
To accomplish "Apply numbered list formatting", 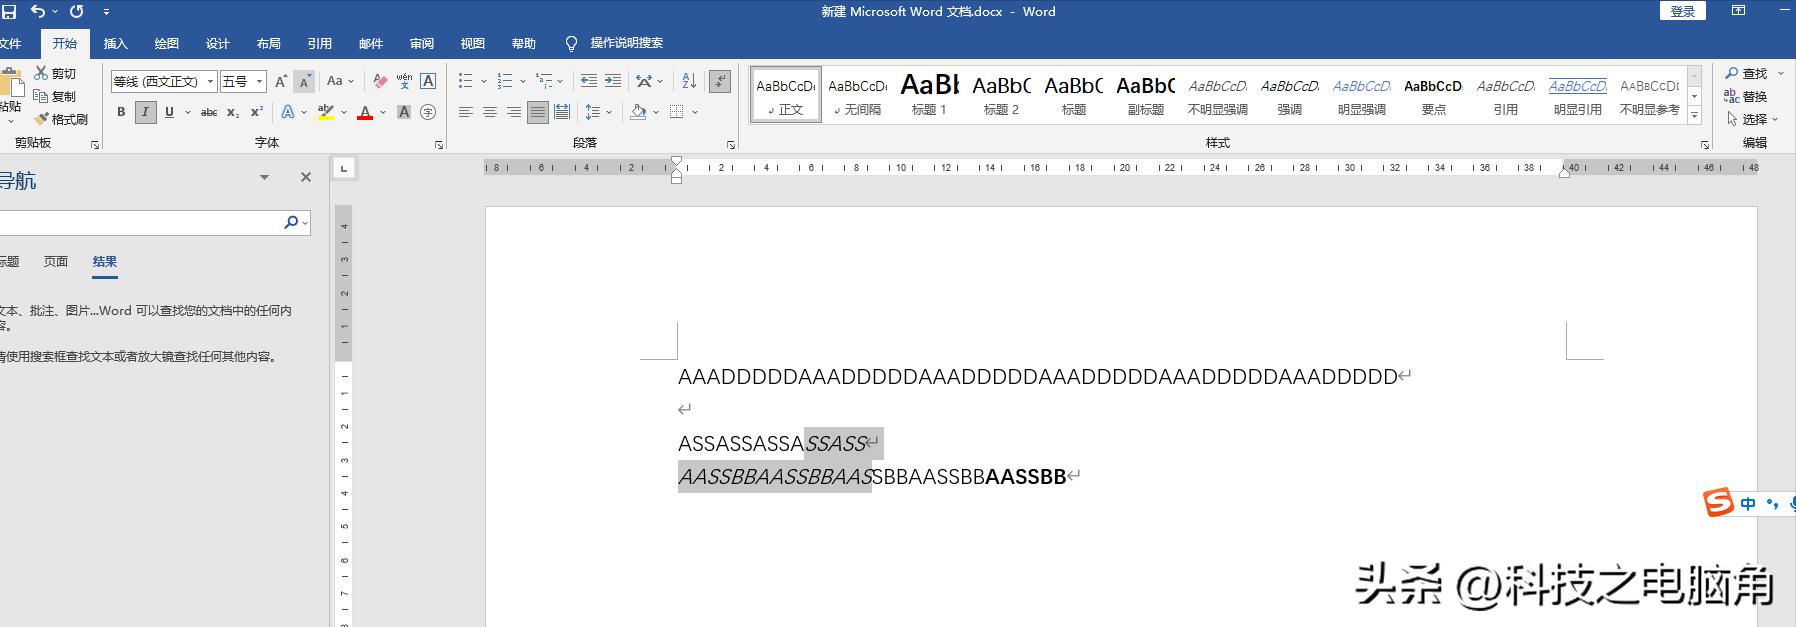I will [505, 81].
